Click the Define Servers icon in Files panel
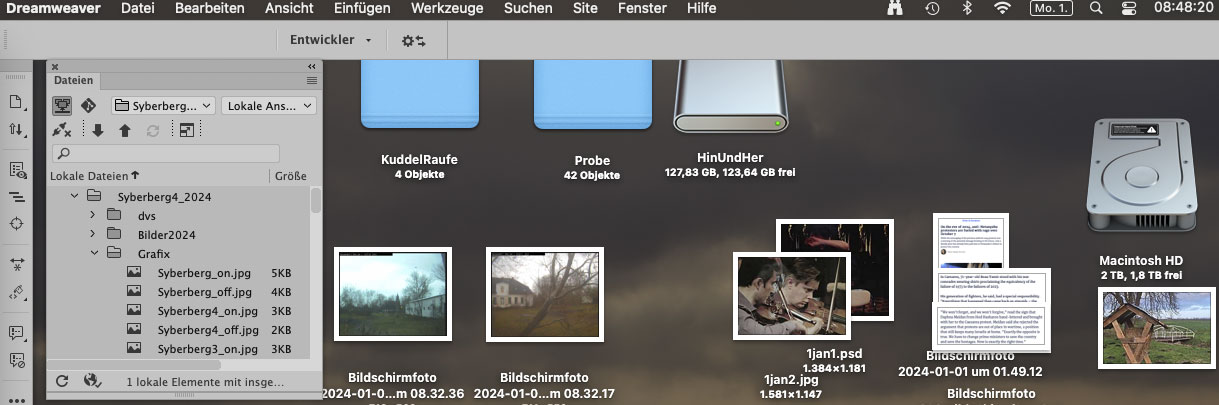 [62, 105]
